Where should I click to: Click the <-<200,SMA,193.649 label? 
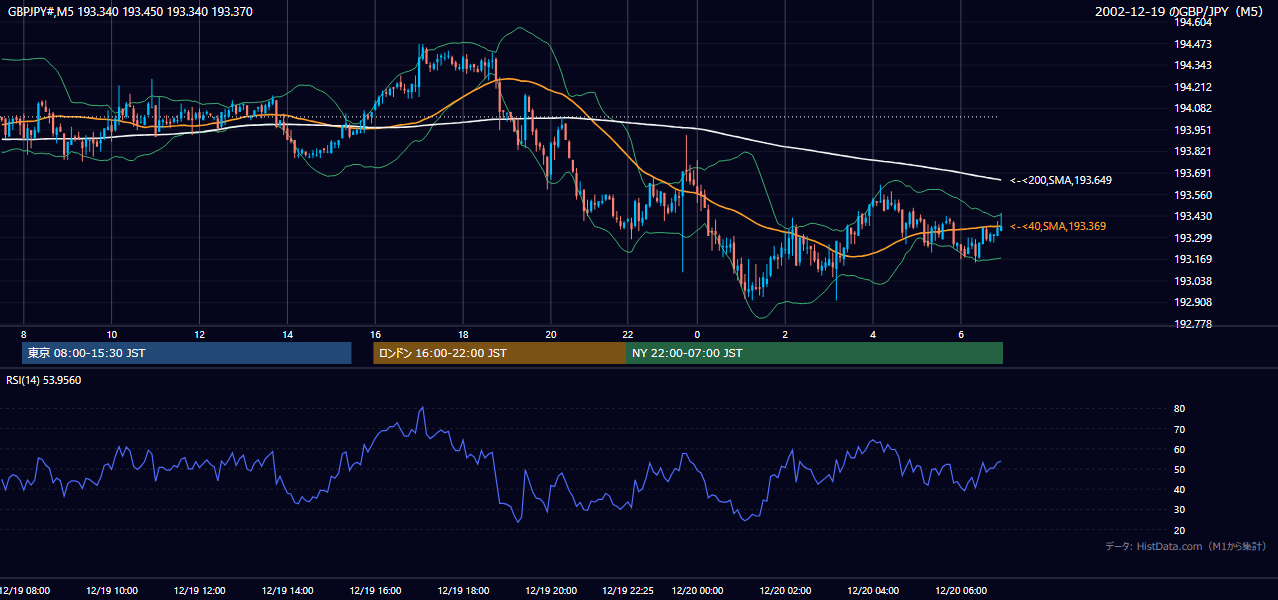click(x=1061, y=180)
